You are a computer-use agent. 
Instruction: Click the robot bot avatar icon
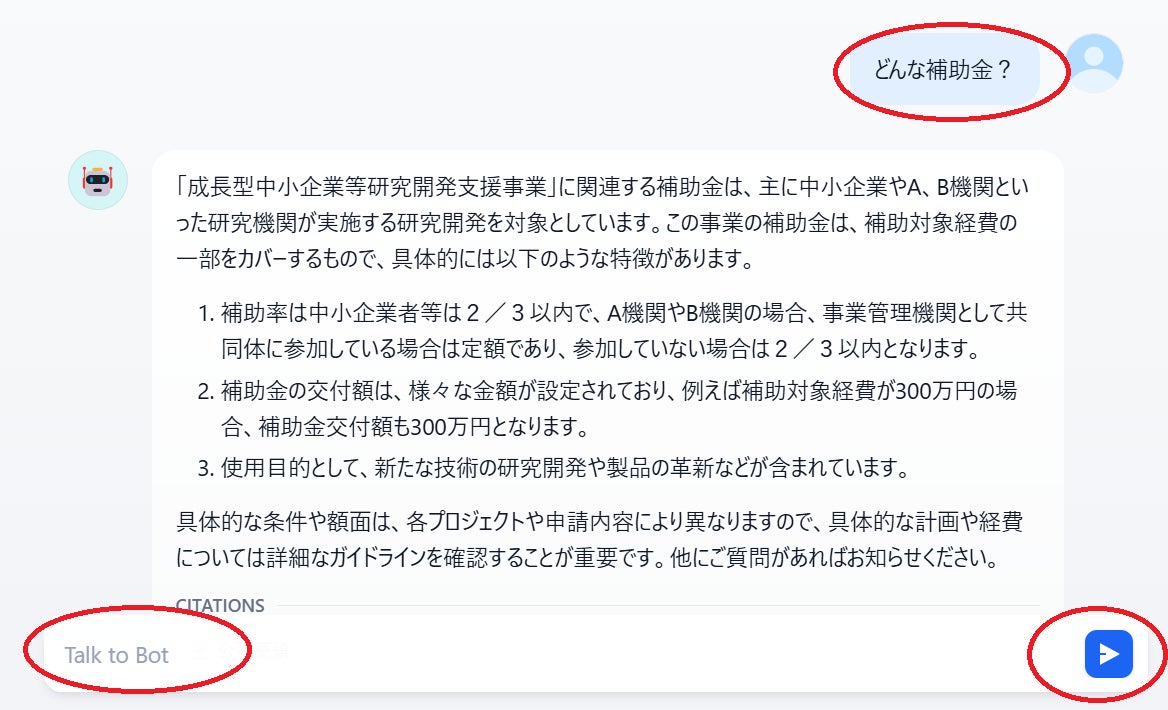coord(98,180)
